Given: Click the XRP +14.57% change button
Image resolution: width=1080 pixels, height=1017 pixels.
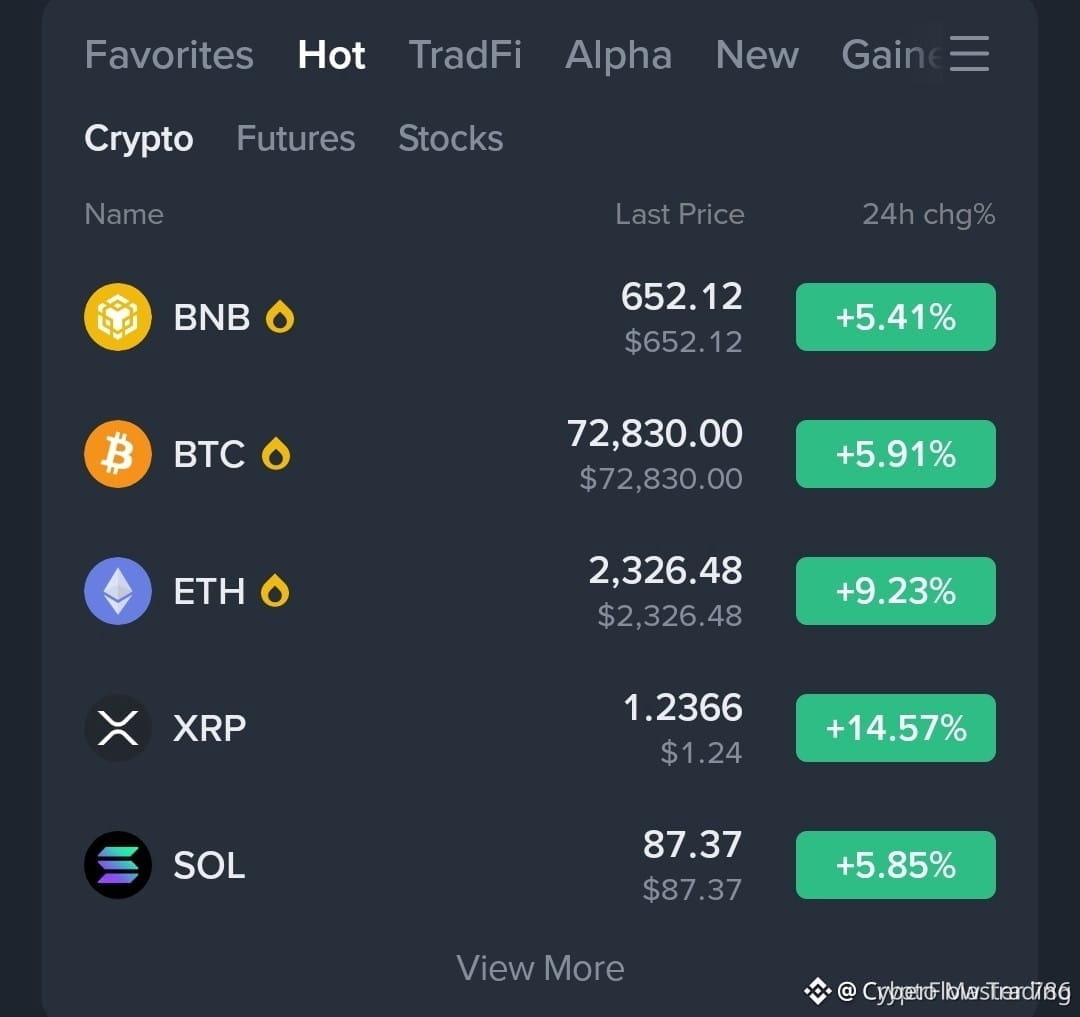Looking at the screenshot, I should 895,728.
